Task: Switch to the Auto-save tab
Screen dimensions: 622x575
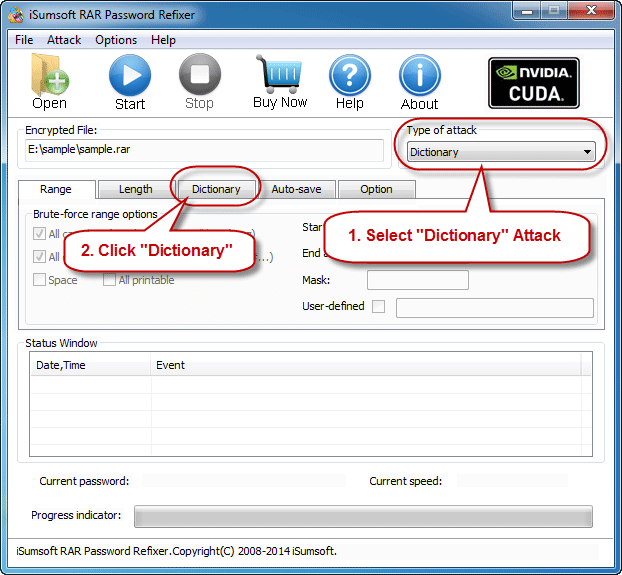Action: pos(296,189)
